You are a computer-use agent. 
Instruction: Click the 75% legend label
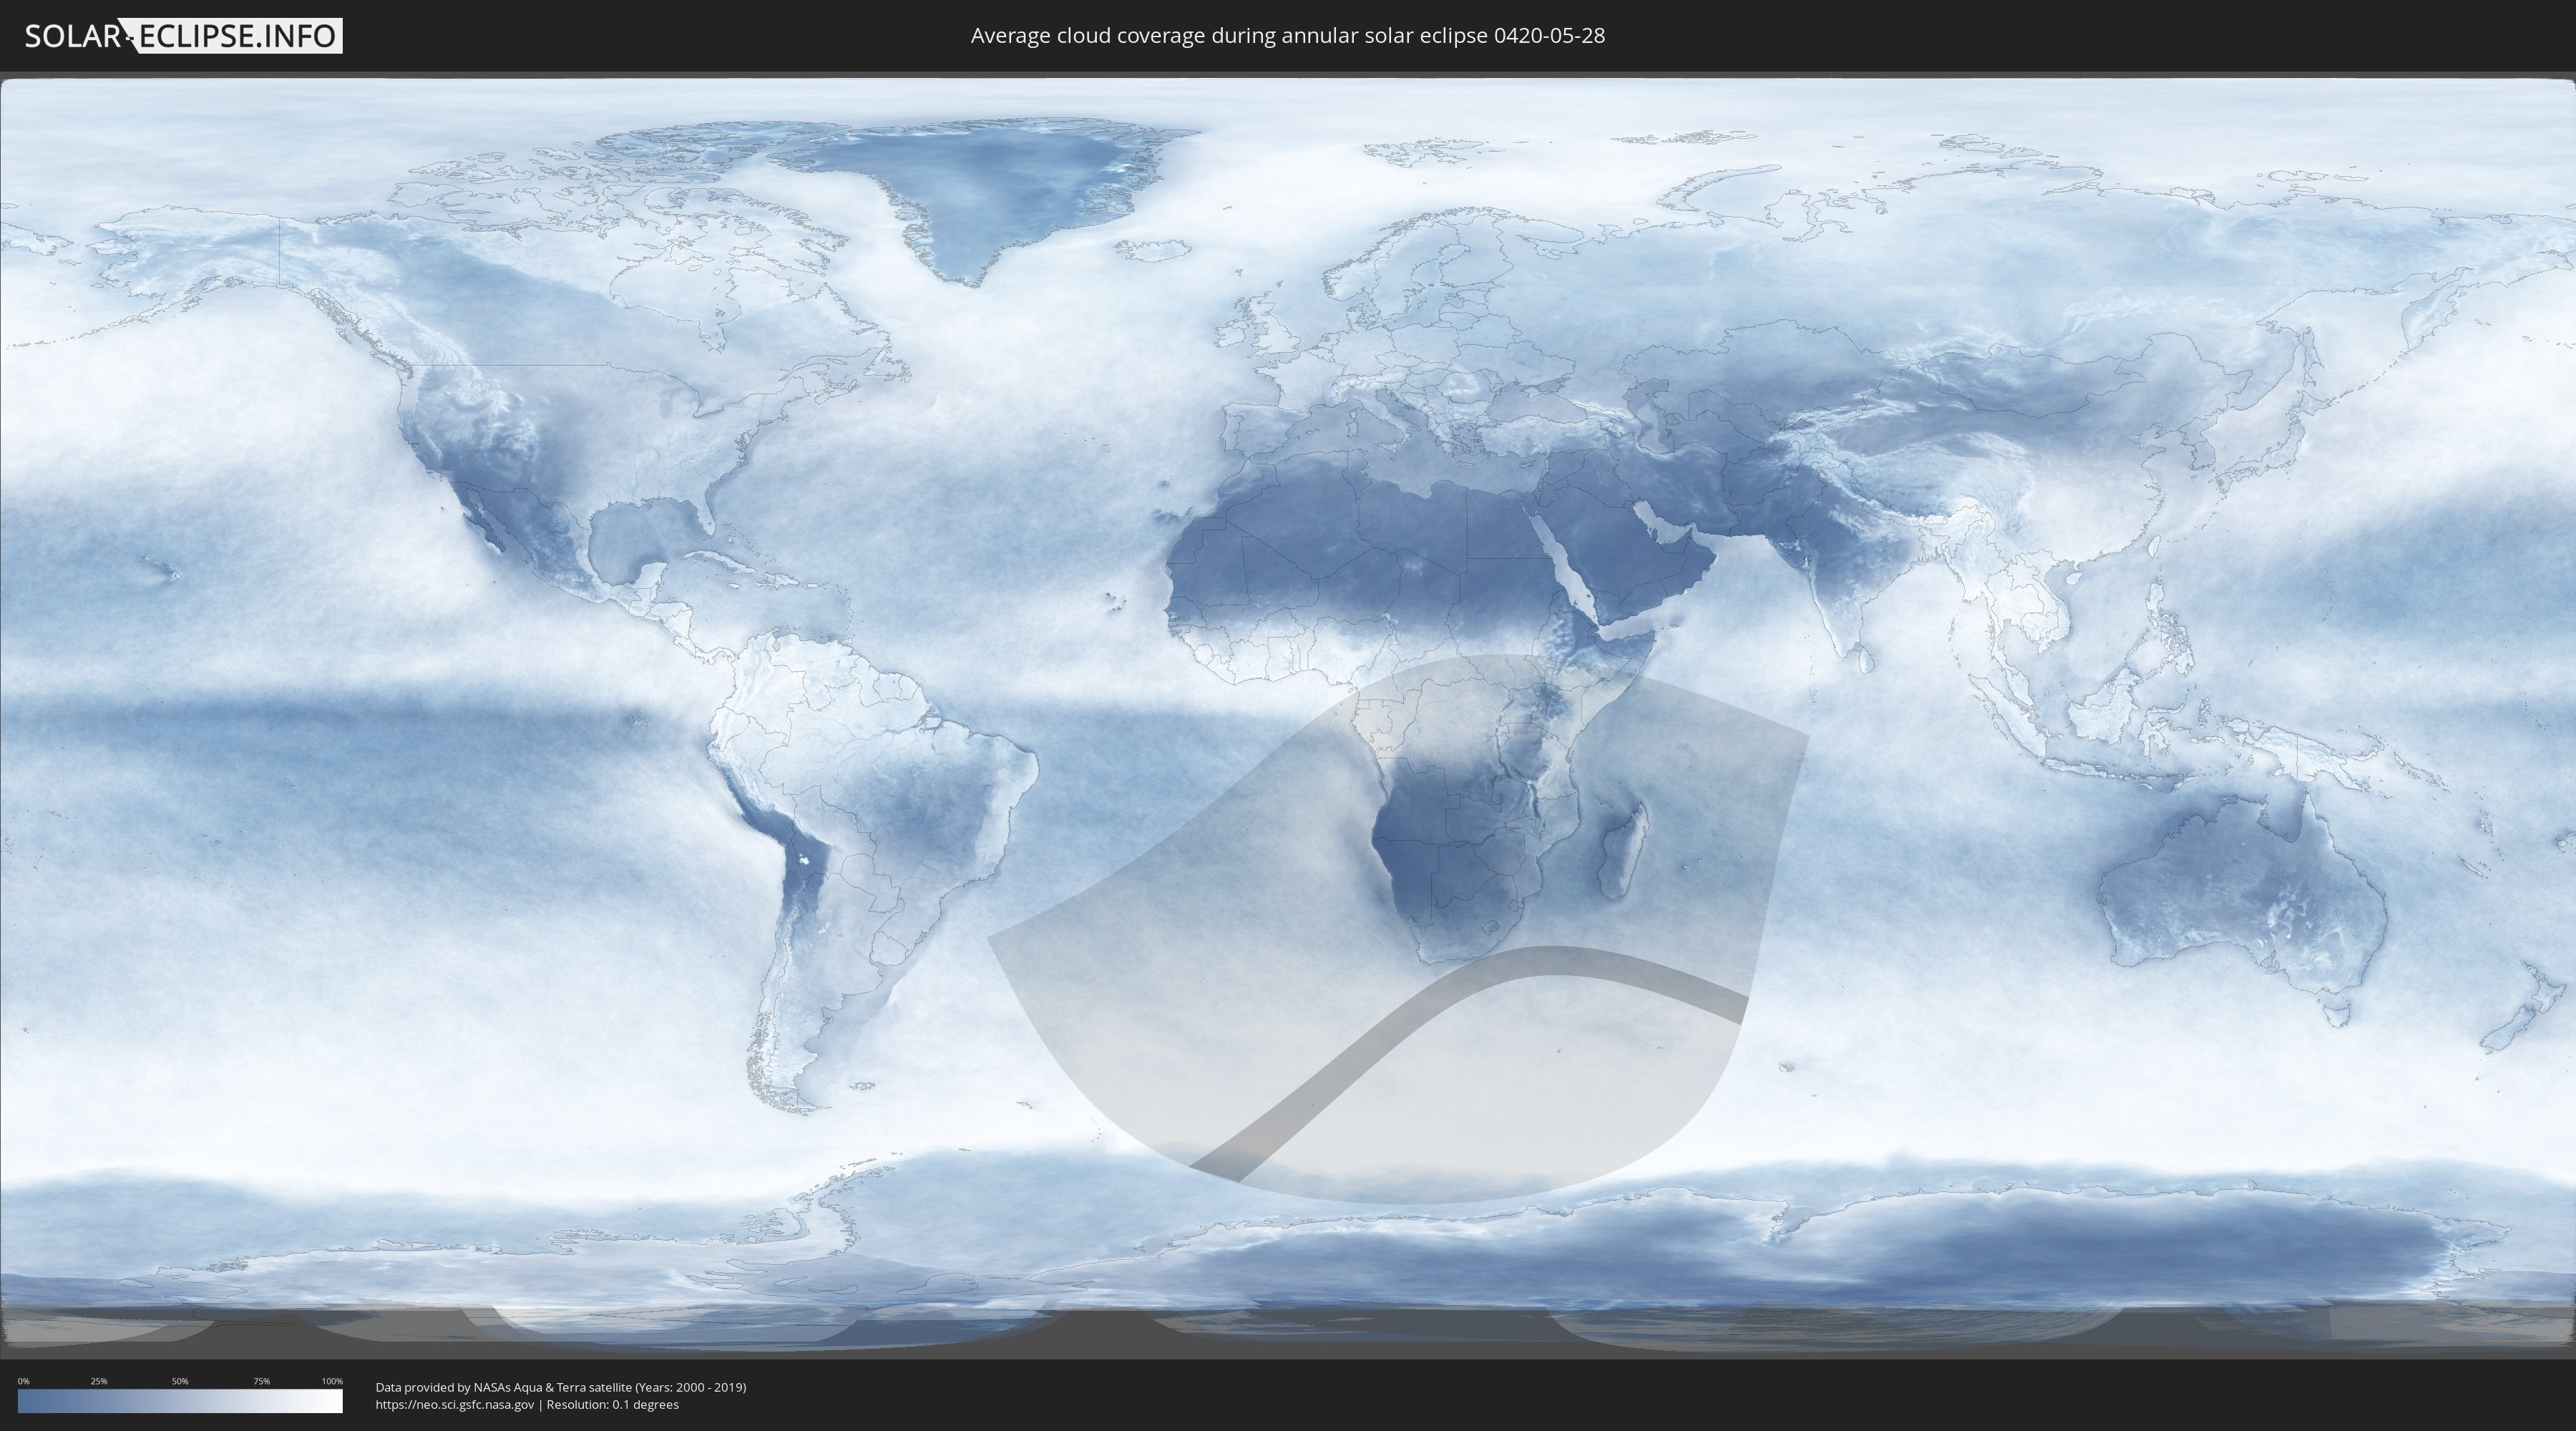click(261, 1381)
